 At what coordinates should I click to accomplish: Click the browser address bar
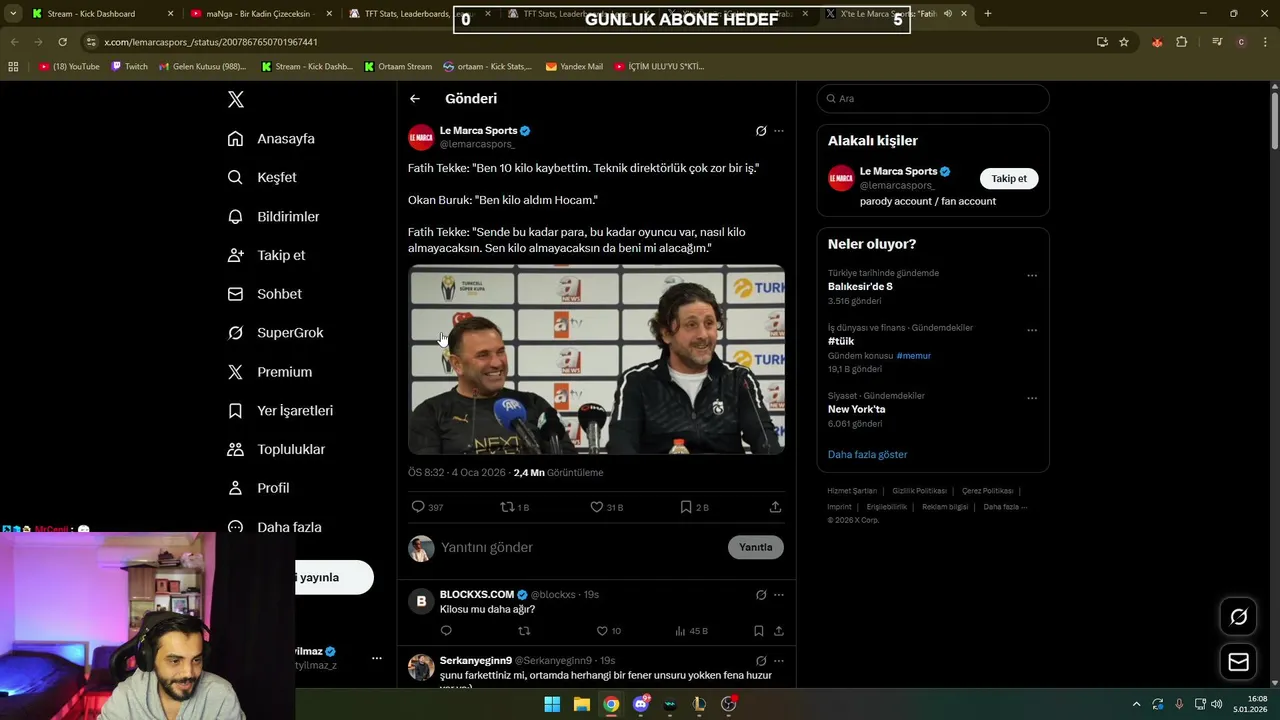[x=590, y=42]
